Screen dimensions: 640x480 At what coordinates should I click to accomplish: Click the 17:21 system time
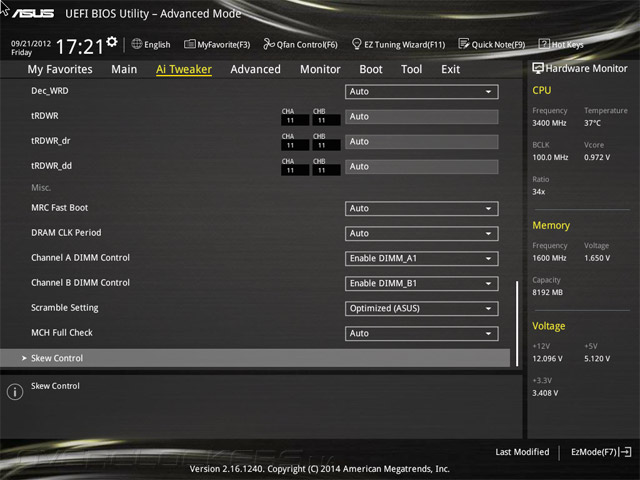[80, 46]
